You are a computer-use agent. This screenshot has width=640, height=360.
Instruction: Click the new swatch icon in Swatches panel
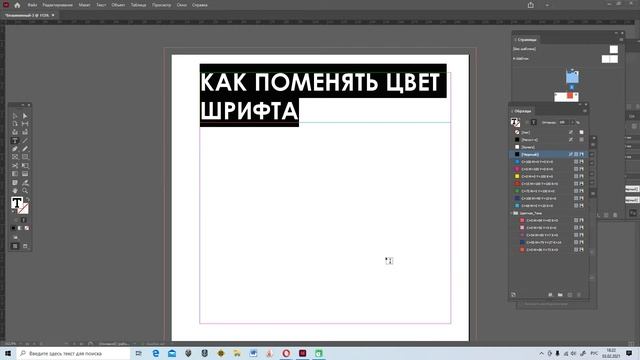coord(570,295)
